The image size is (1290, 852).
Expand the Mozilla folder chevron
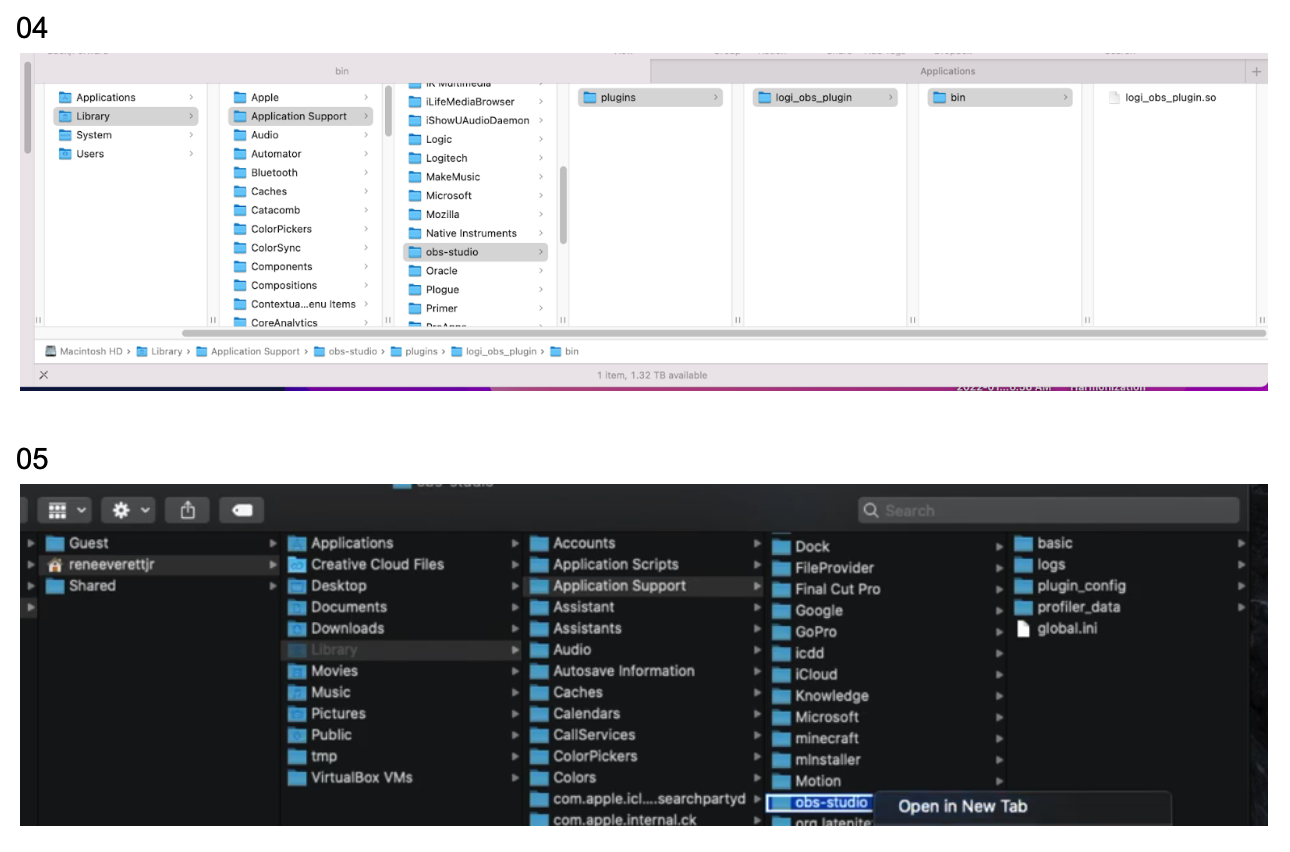(x=541, y=214)
